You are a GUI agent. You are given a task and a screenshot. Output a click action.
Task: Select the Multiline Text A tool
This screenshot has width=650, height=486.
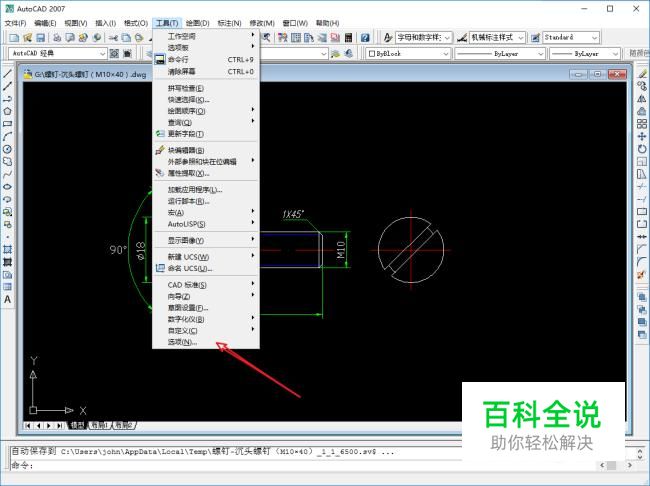[x=7, y=299]
